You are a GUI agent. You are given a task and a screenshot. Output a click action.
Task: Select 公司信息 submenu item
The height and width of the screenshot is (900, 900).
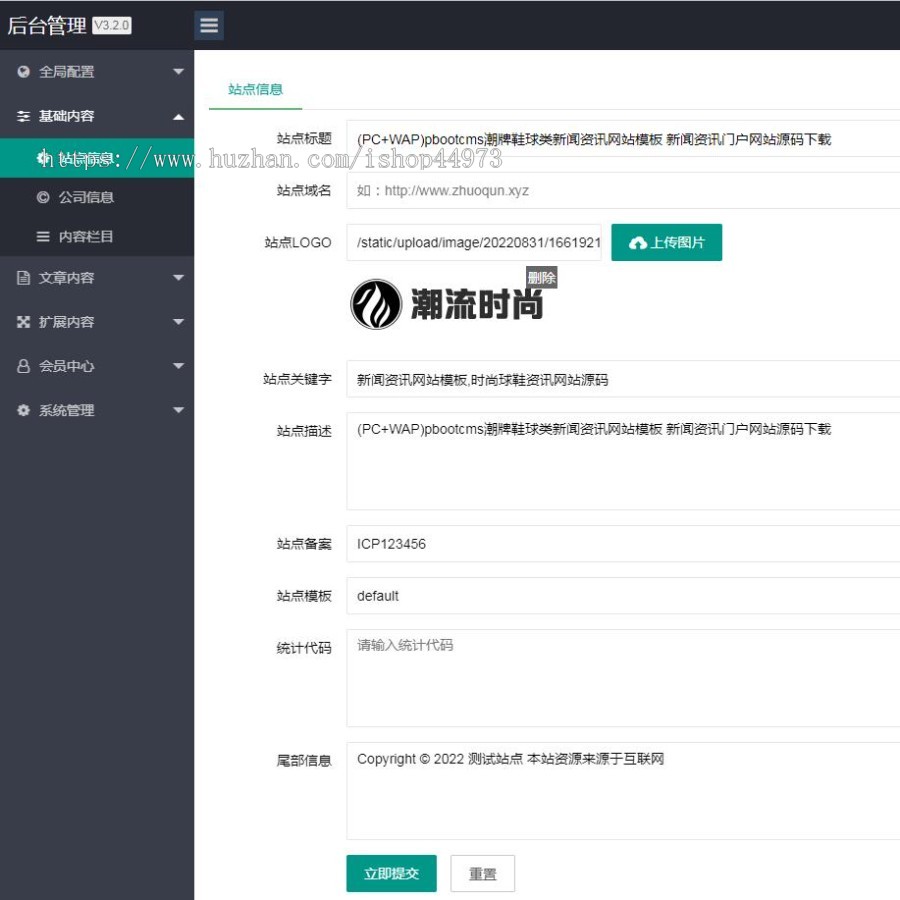click(97, 197)
